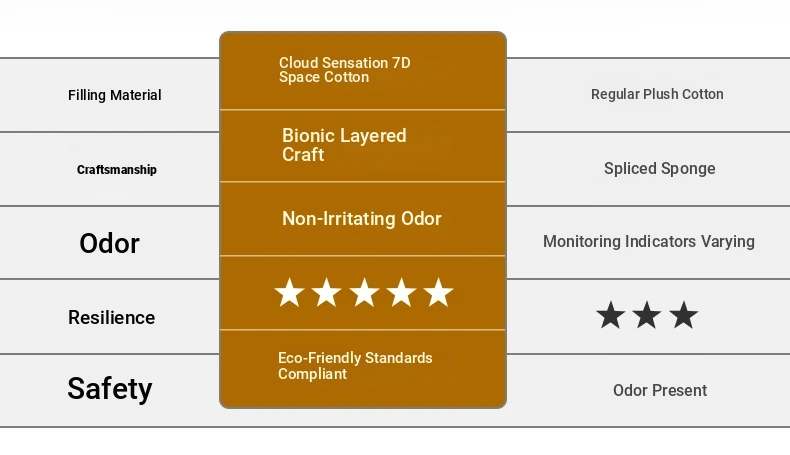Select the middle dark star rating
790x455 pixels.
[647, 315]
